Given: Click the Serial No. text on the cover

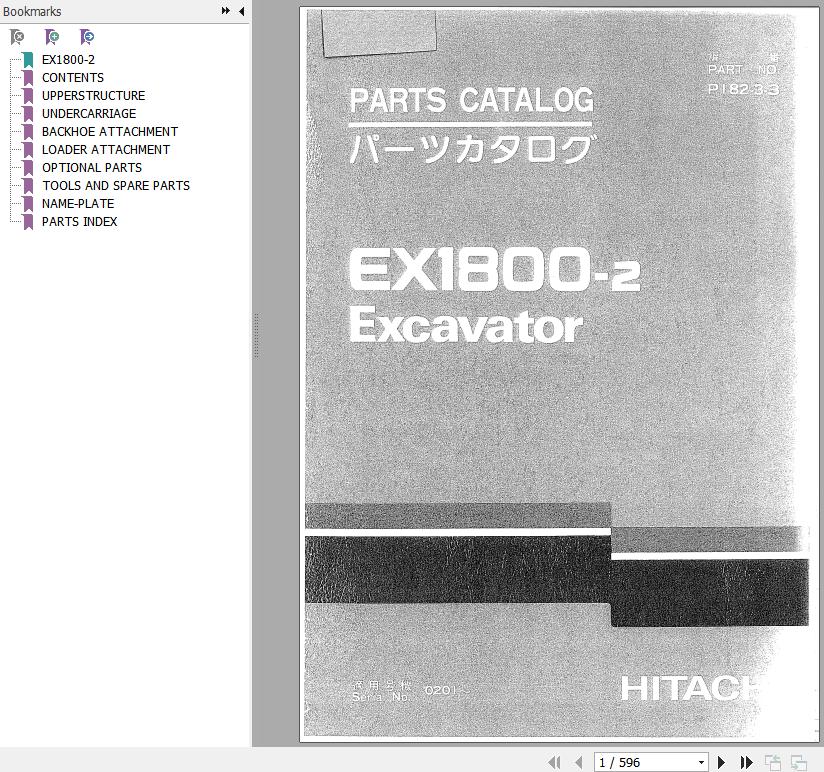Looking at the screenshot, I should pyautogui.click(x=382, y=697).
